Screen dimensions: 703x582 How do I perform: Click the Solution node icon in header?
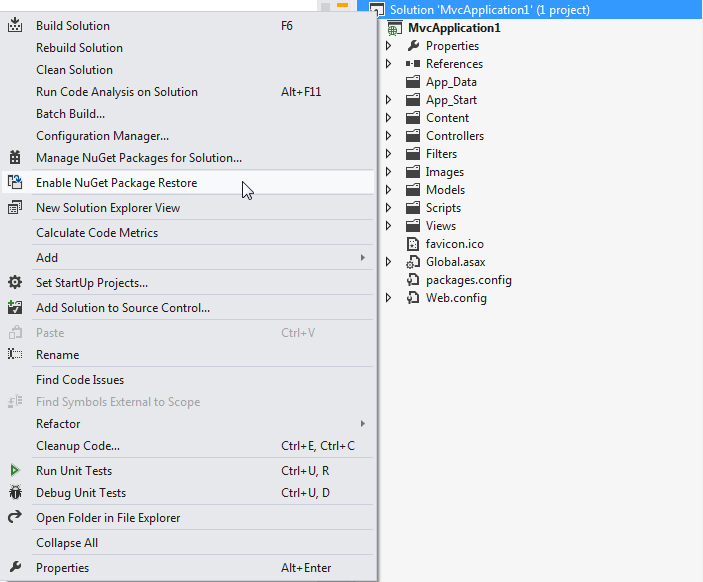click(377, 9)
